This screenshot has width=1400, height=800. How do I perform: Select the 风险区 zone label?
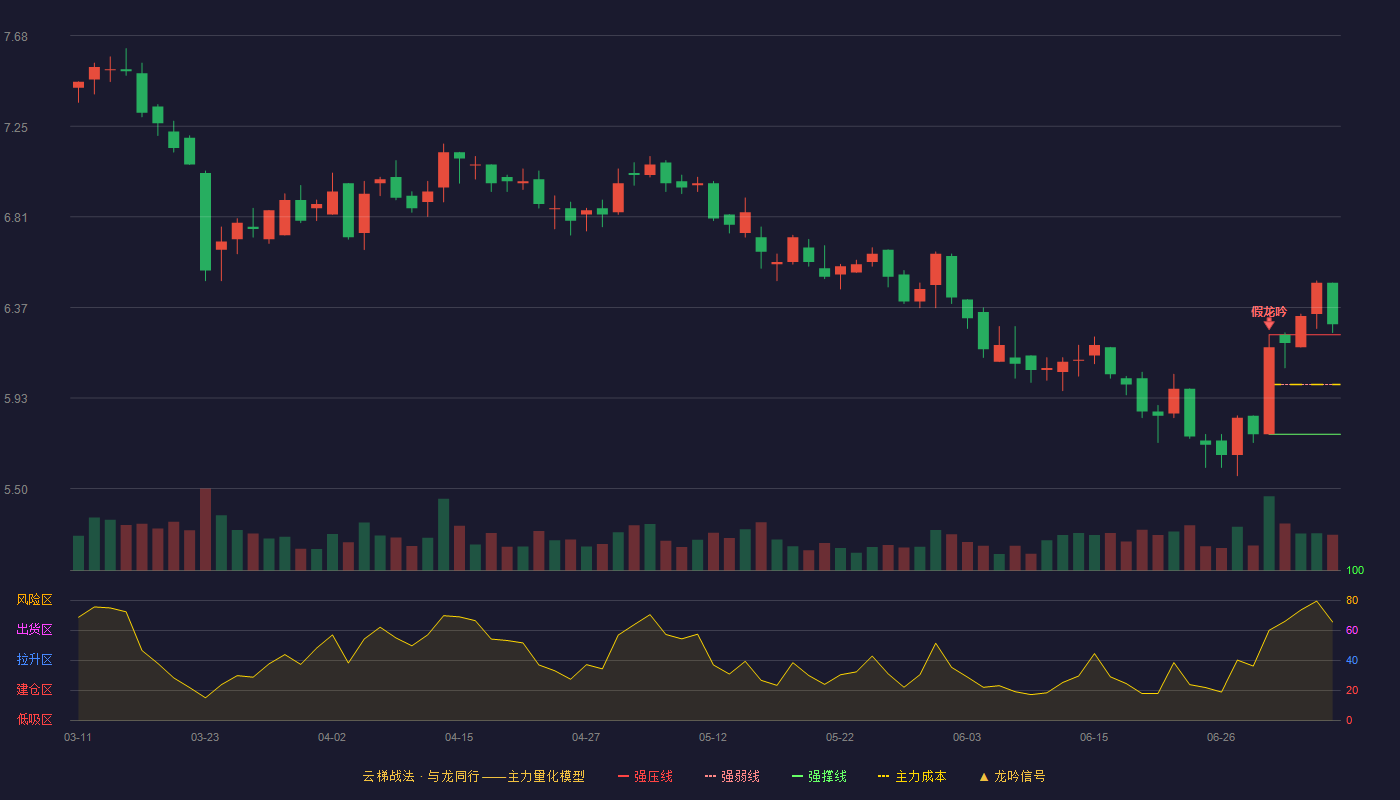[34, 600]
